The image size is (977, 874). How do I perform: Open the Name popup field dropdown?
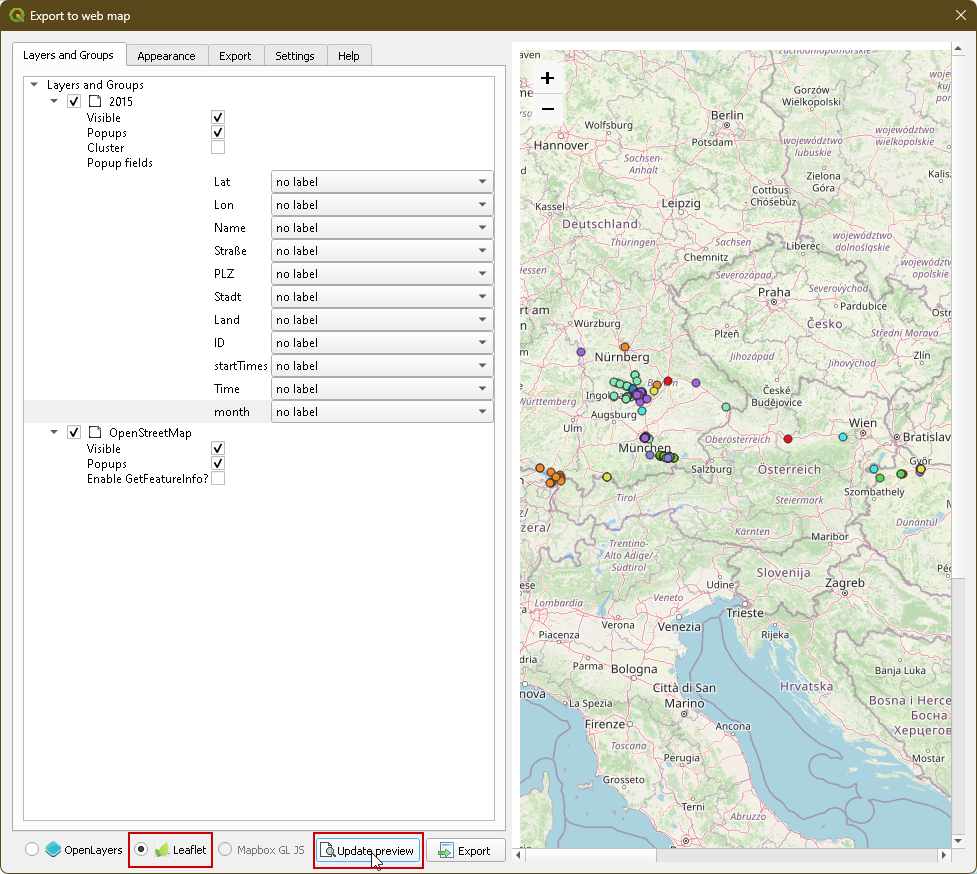click(x=382, y=228)
